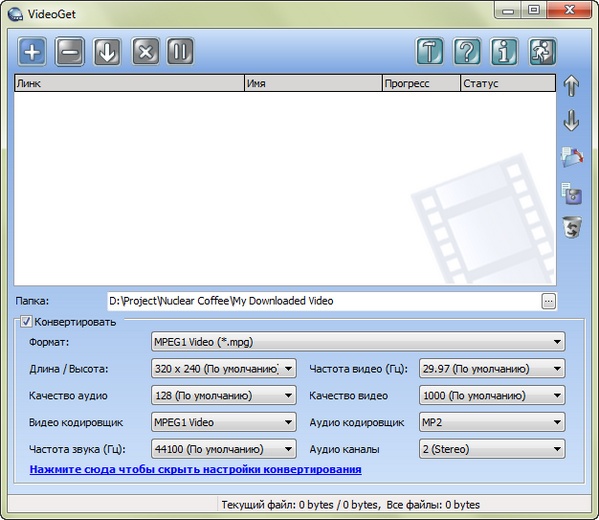Screen dimensions: 599x520
Task: Move item down with the side down arrow
Action: click(x=571, y=121)
